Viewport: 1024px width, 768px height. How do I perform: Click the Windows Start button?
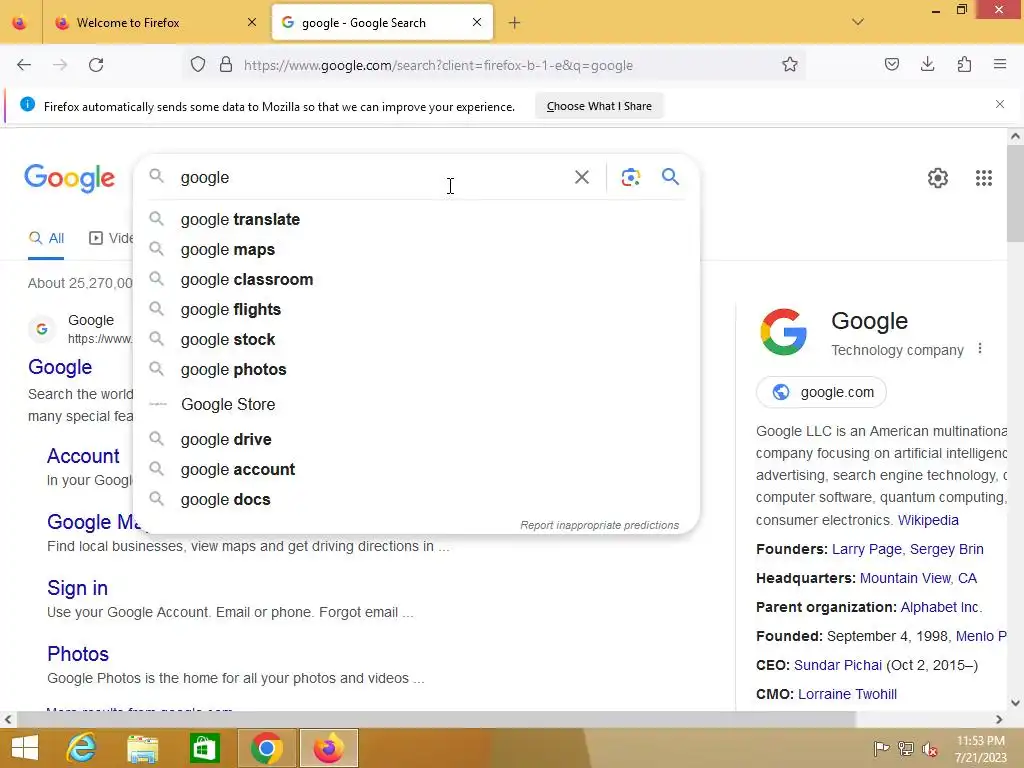(25, 748)
